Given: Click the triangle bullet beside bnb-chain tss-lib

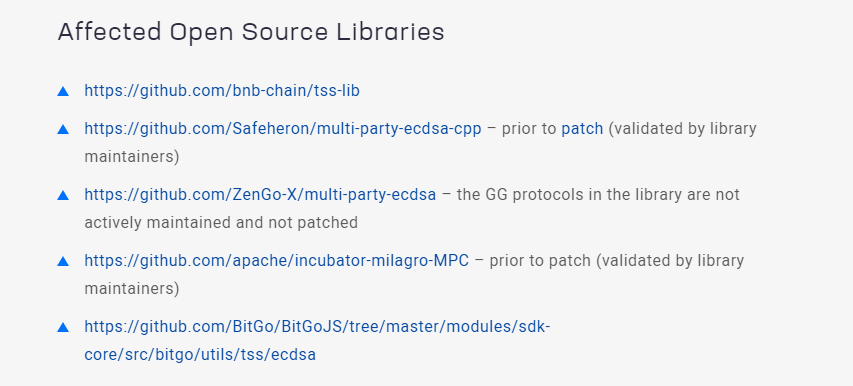Looking at the screenshot, I should (x=63, y=91).
